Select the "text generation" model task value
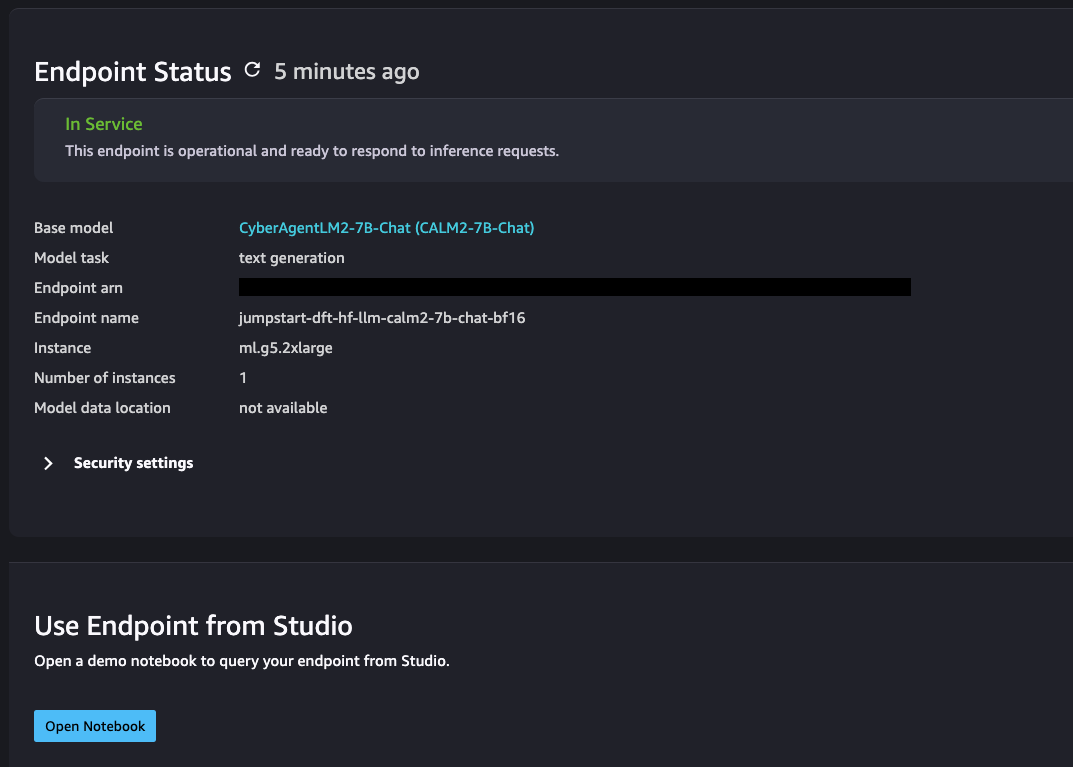The width and height of the screenshot is (1073, 767). coord(292,258)
